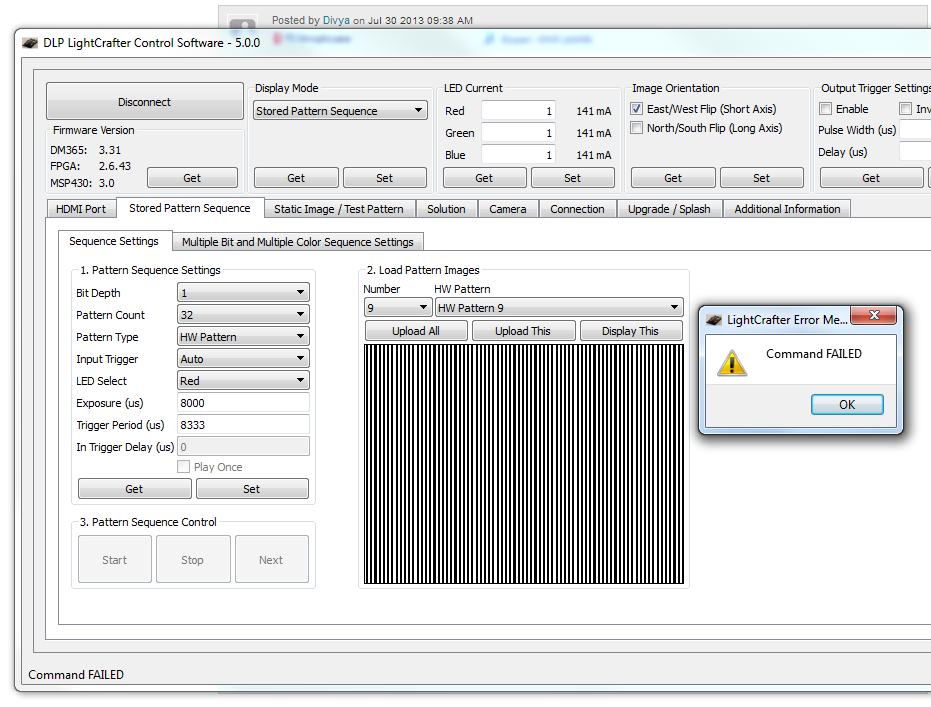Select Stored Pattern Sequence tab
Image resolution: width=931 pixels, height=707 pixels.
click(189, 208)
